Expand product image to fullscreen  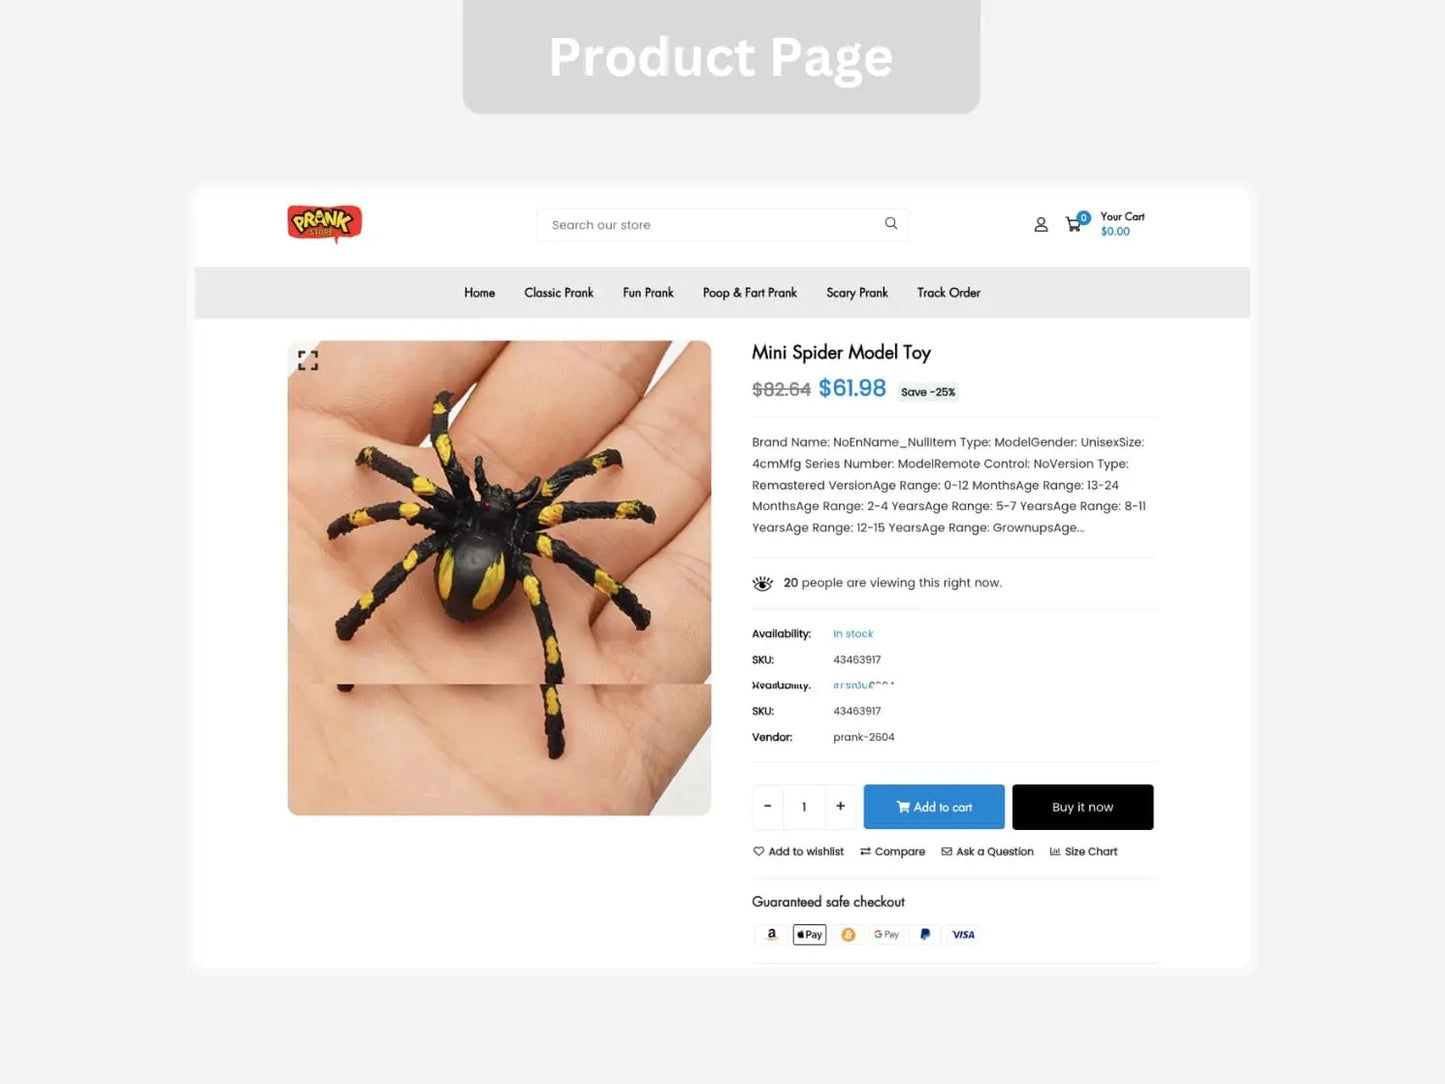tap(308, 361)
